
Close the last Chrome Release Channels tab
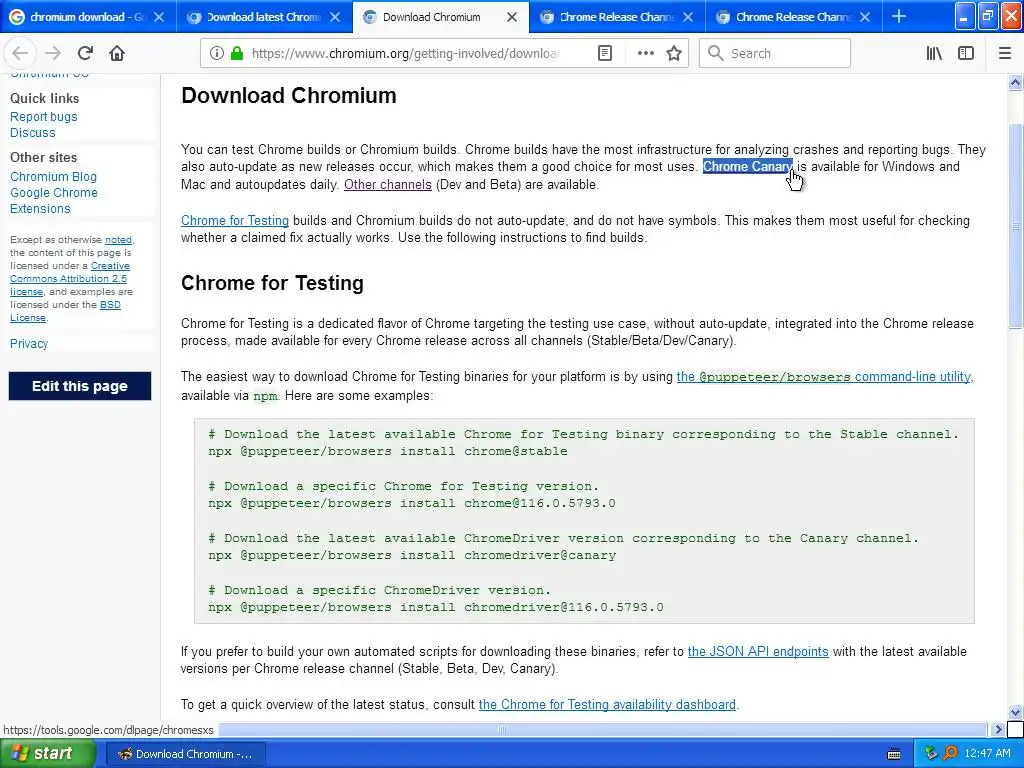pyautogui.click(x=865, y=17)
